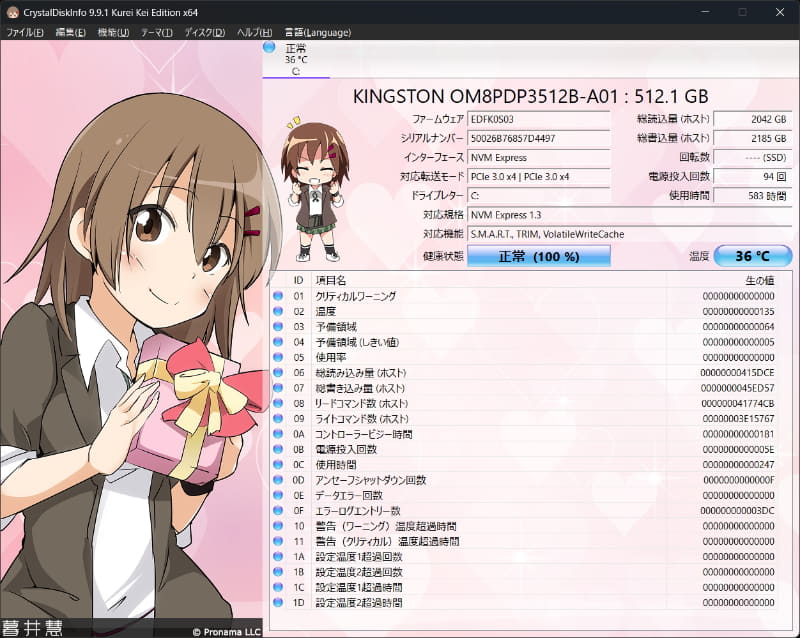The width and height of the screenshot is (800, 638).
Task: Click the blue status orb beside 正常 at top
Action: pyautogui.click(x=269, y=47)
